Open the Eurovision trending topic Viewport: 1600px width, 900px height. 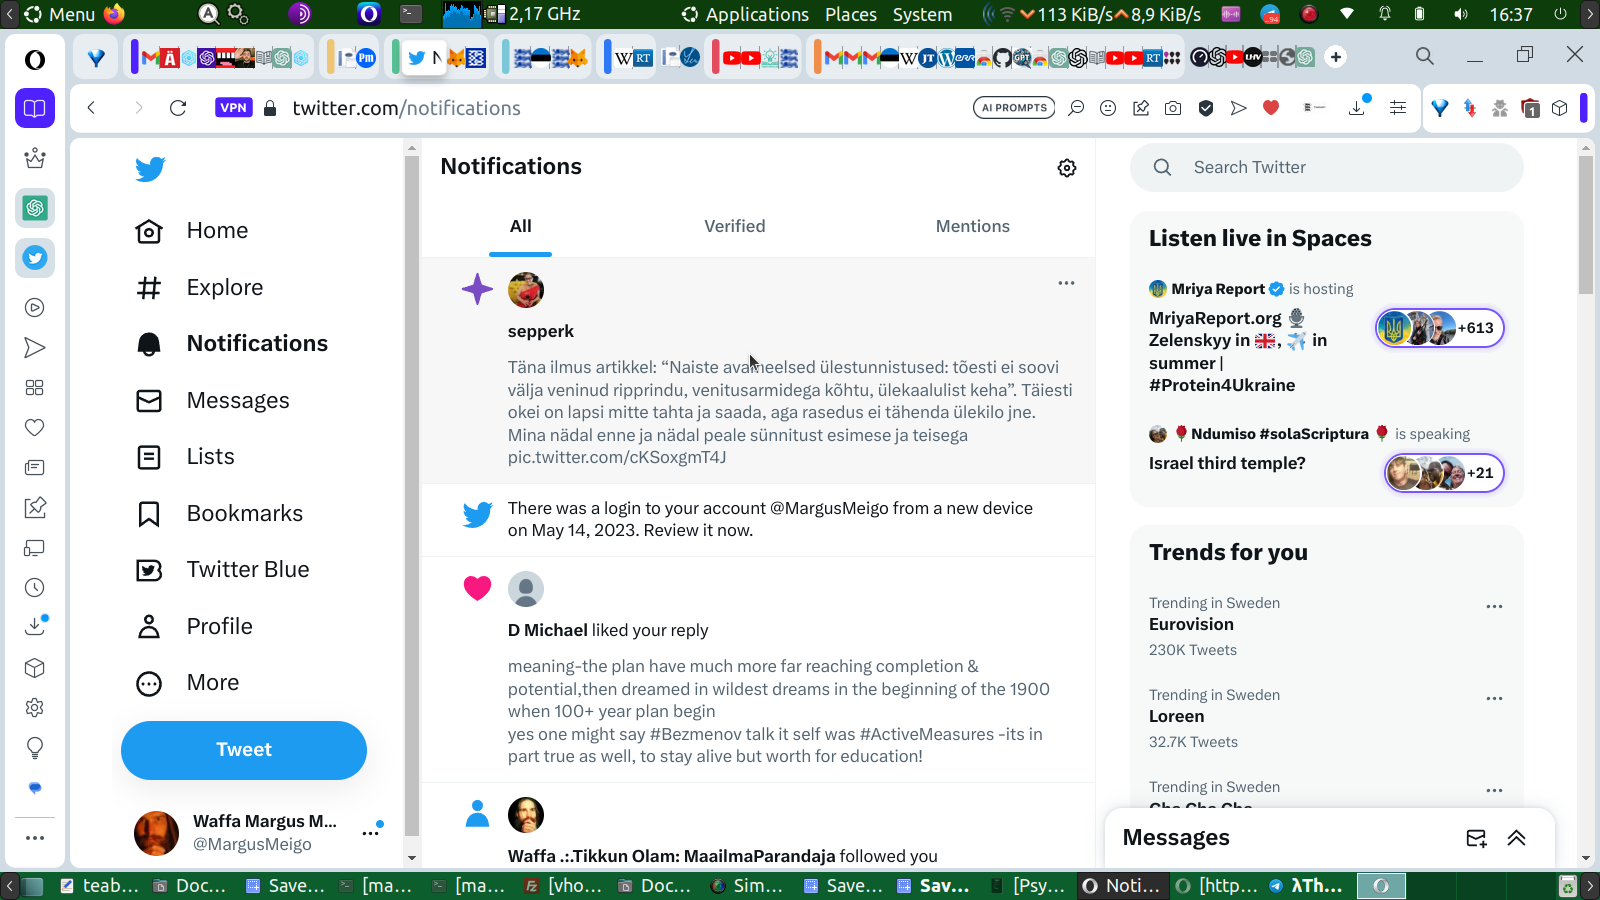(x=1191, y=625)
